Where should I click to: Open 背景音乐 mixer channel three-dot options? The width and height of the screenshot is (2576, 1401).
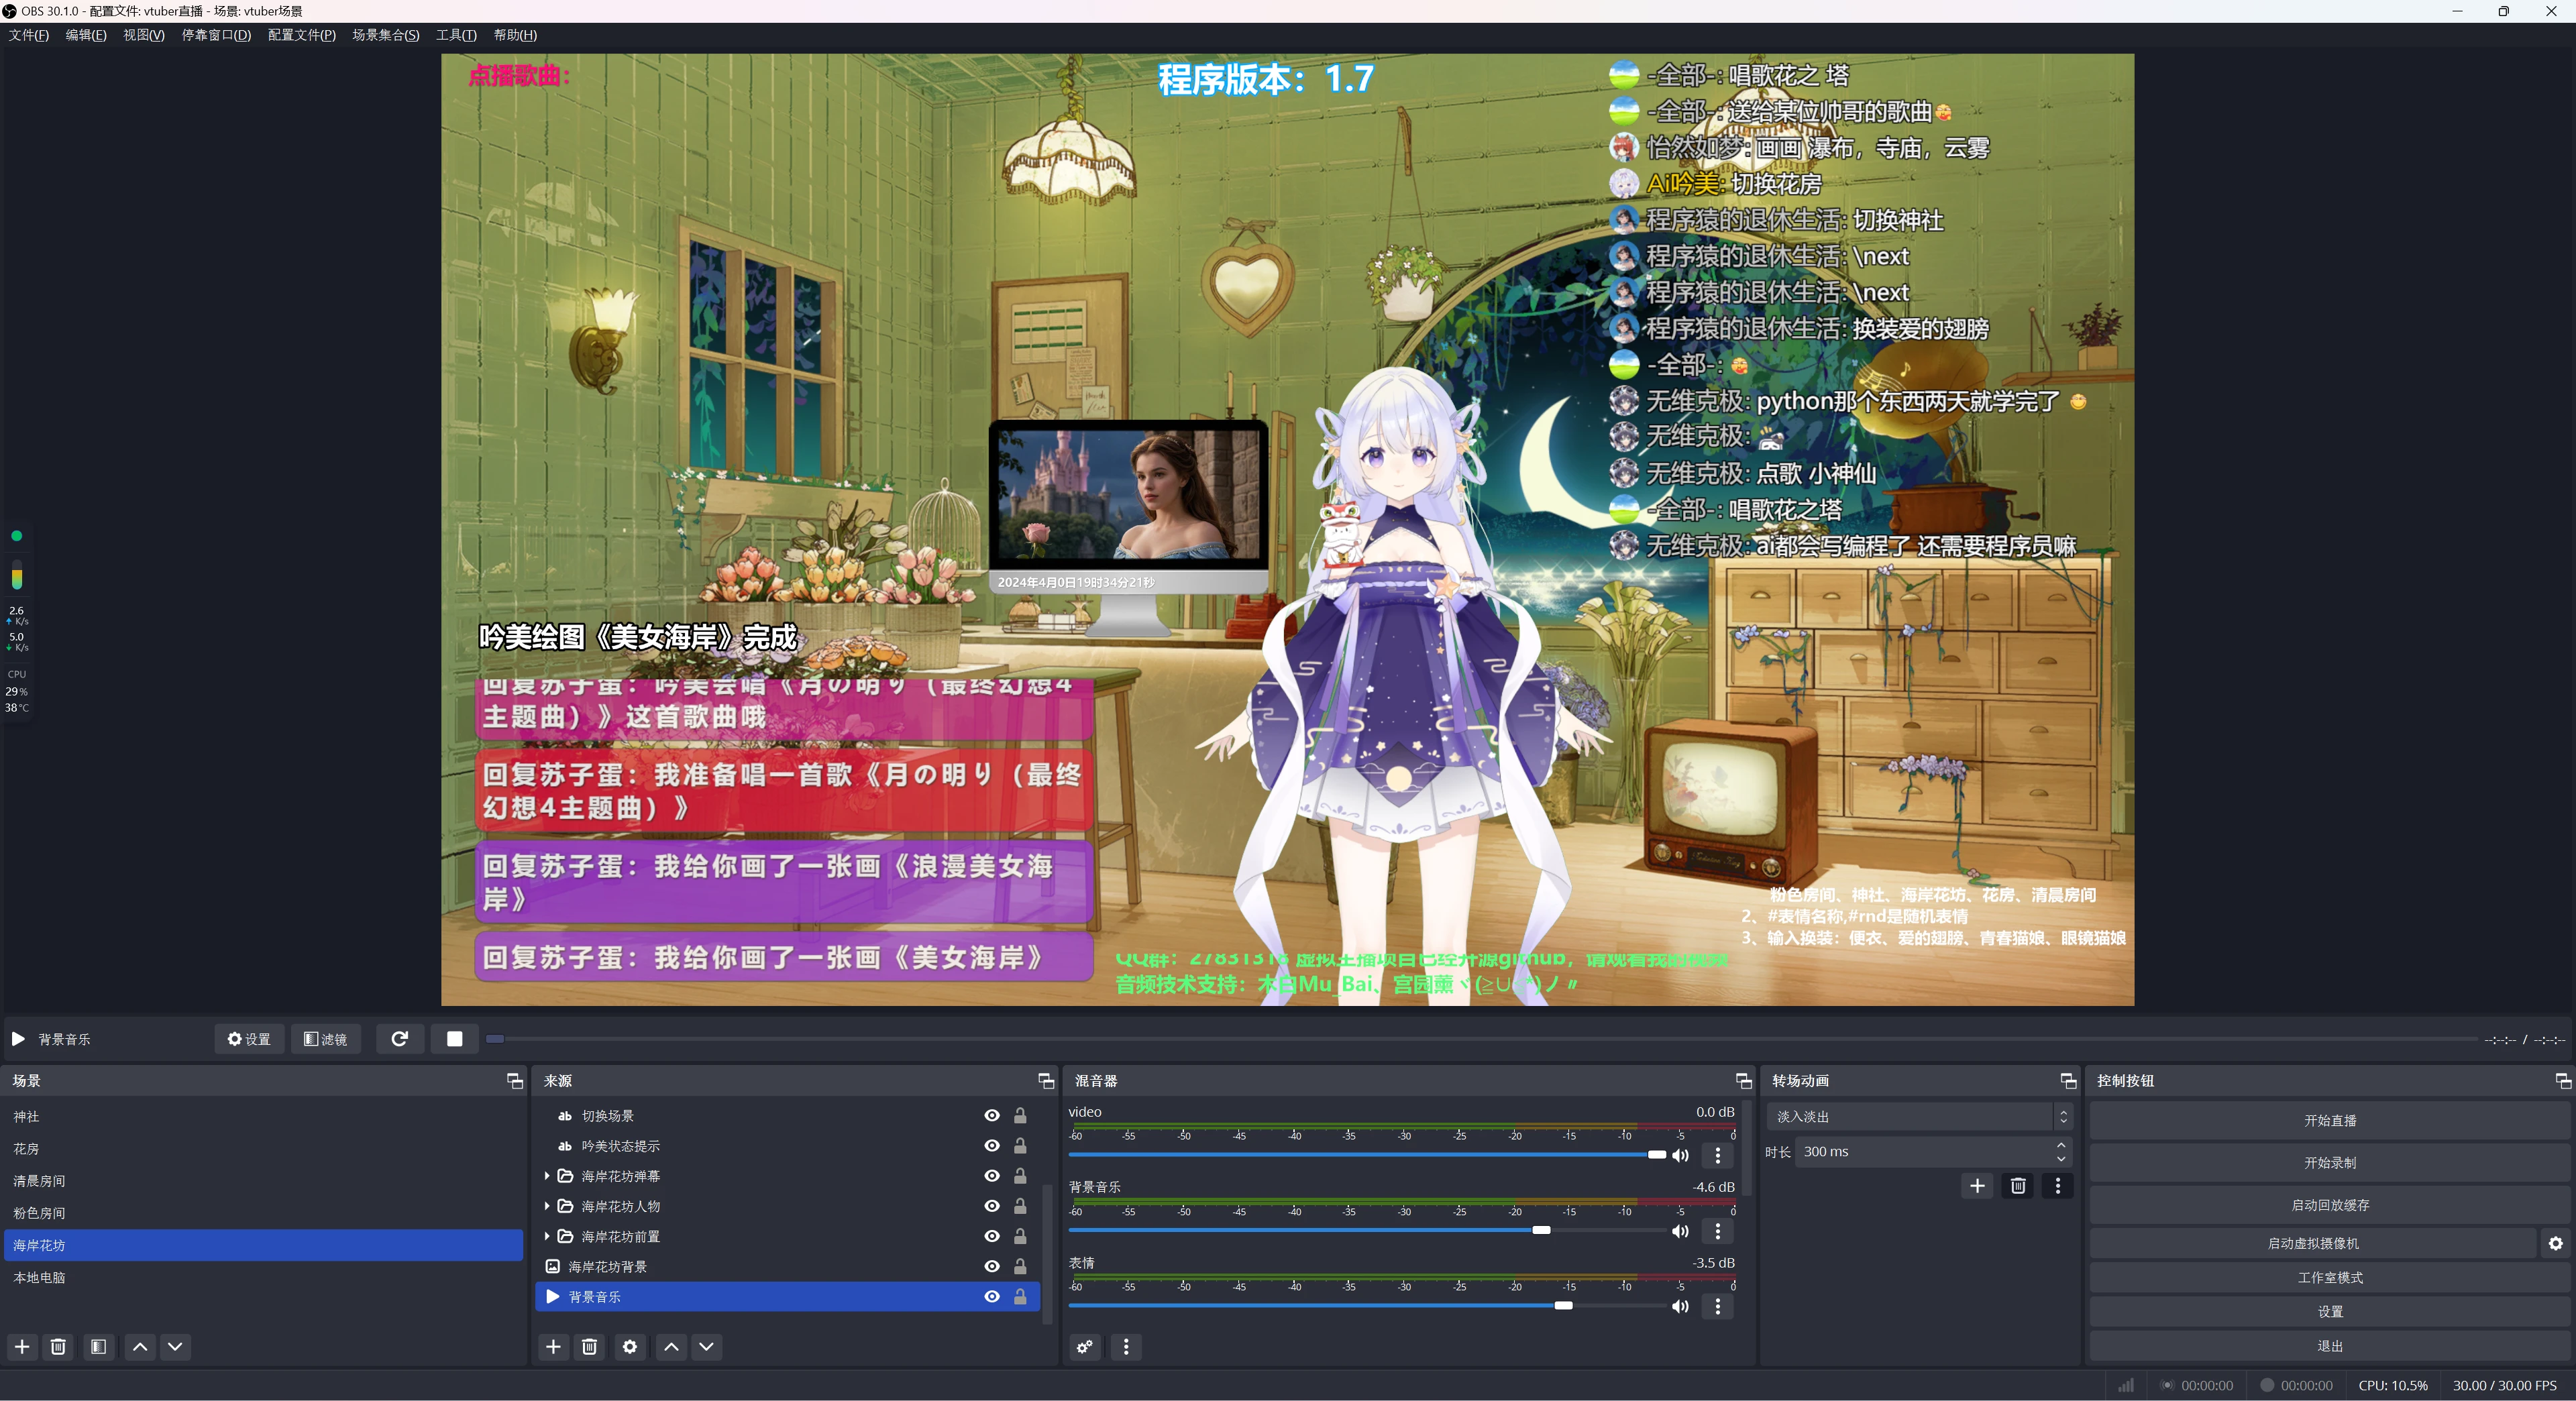(x=1718, y=1230)
